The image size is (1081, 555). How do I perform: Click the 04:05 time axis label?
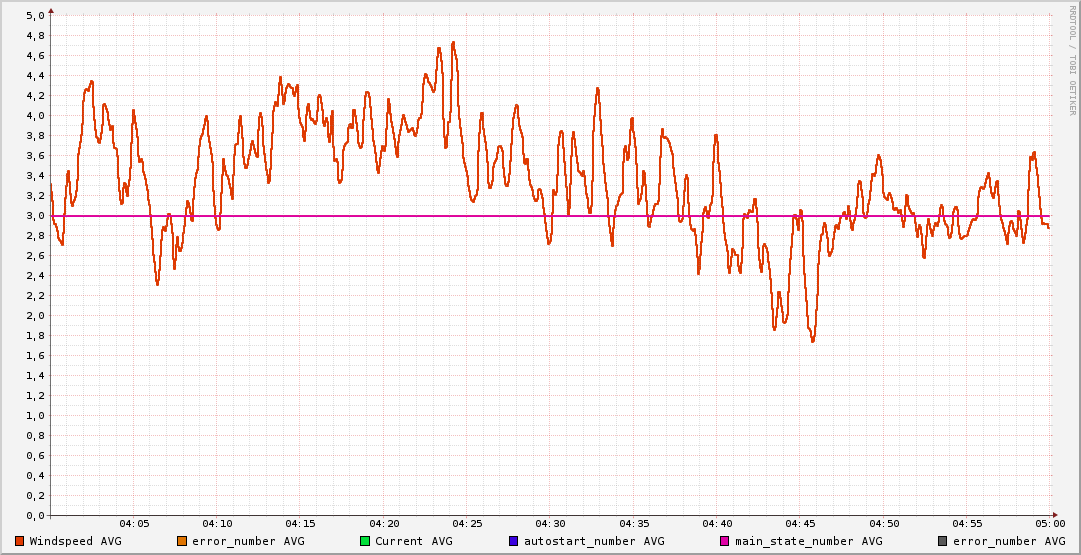click(x=134, y=524)
